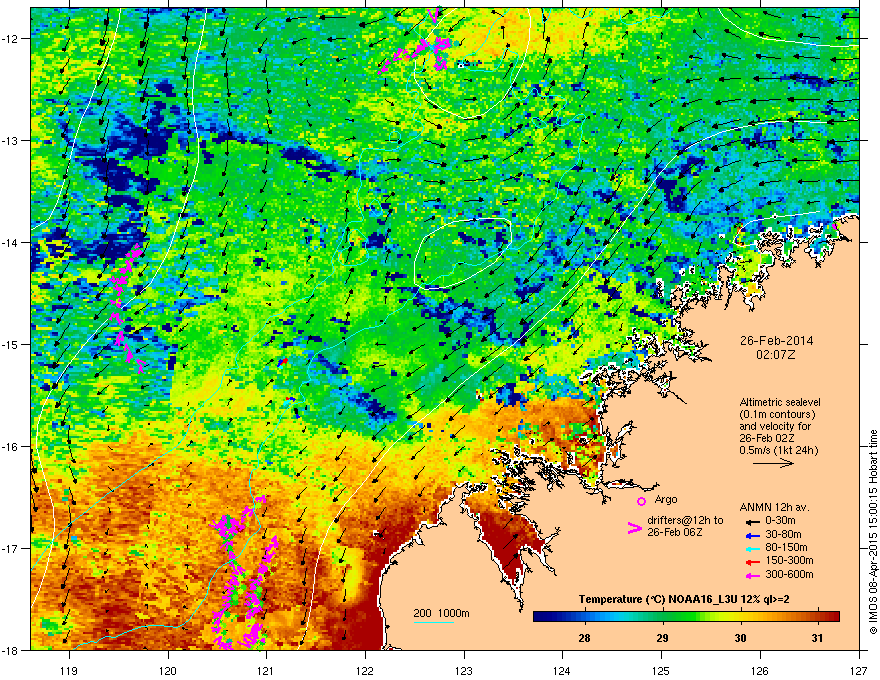Click the 29 degree colorbar label
The width and height of the screenshot is (880, 680).
point(662,638)
